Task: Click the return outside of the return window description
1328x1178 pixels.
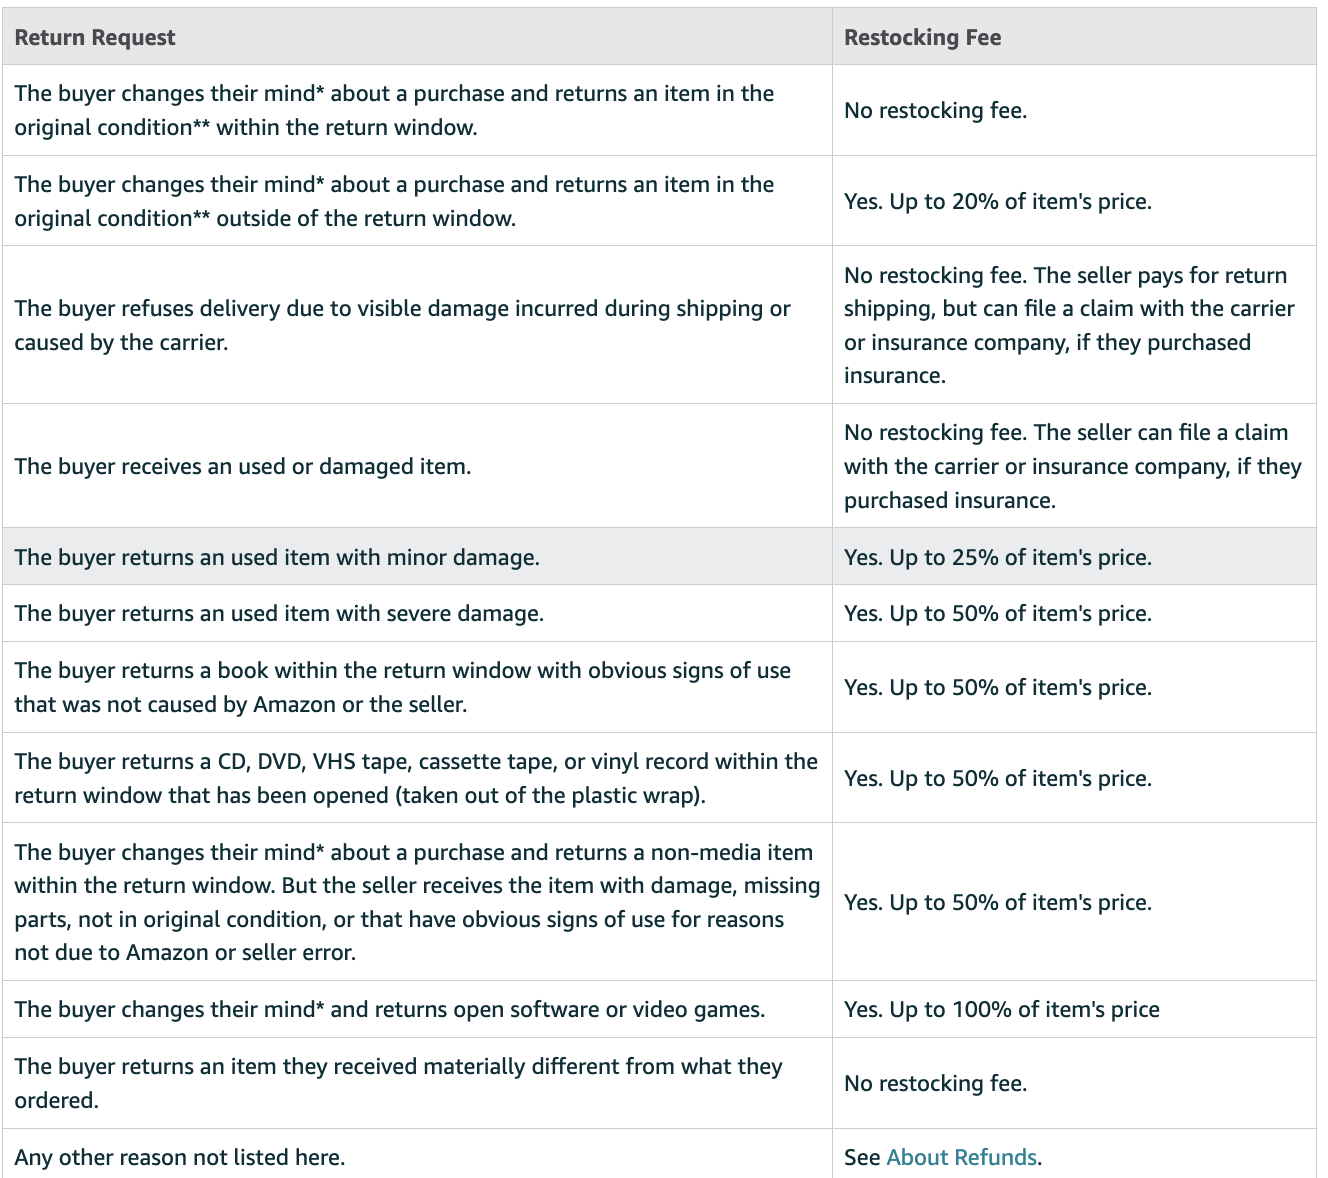Action: (394, 201)
